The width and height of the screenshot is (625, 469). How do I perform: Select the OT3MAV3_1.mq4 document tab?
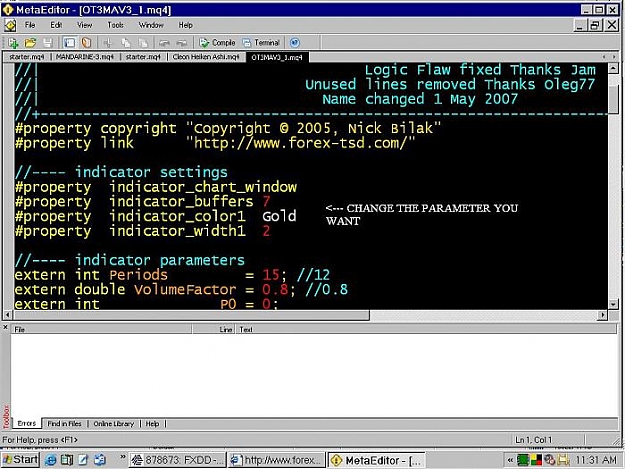click(x=277, y=57)
